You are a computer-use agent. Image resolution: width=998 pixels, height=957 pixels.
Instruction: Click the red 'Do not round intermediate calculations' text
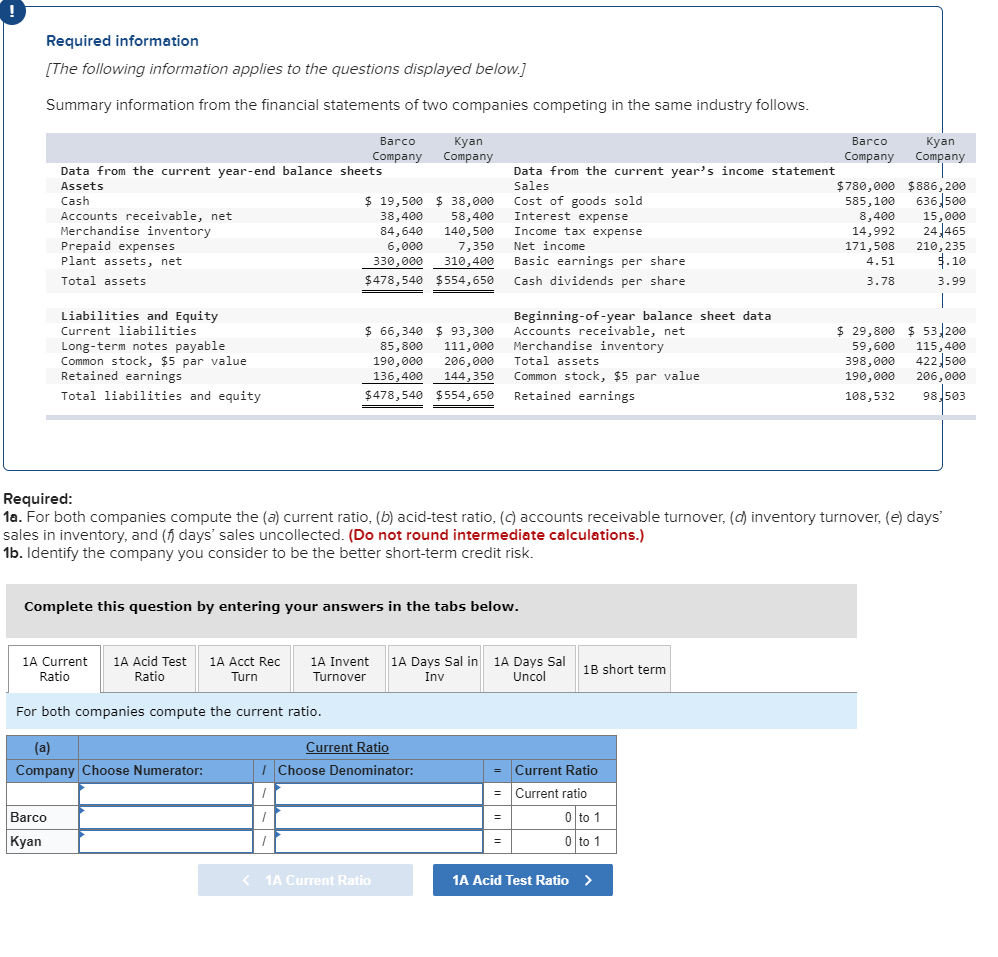(496, 535)
